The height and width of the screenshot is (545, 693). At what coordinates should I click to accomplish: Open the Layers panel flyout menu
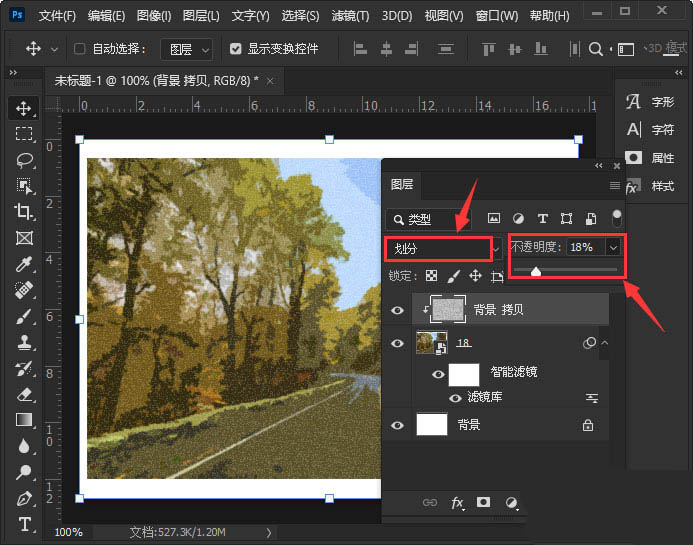(x=614, y=185)
